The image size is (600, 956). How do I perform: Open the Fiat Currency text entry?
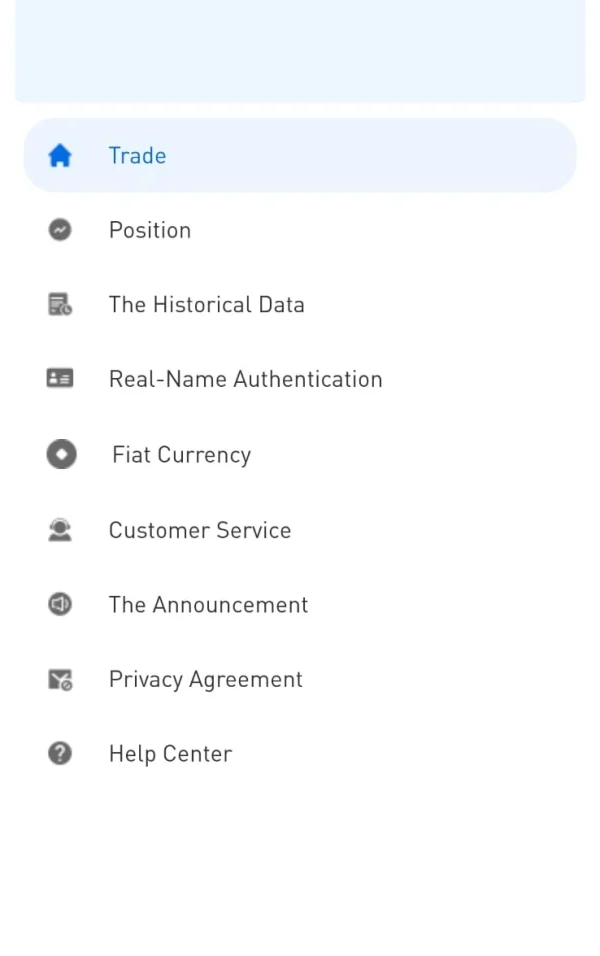point(181,455)
